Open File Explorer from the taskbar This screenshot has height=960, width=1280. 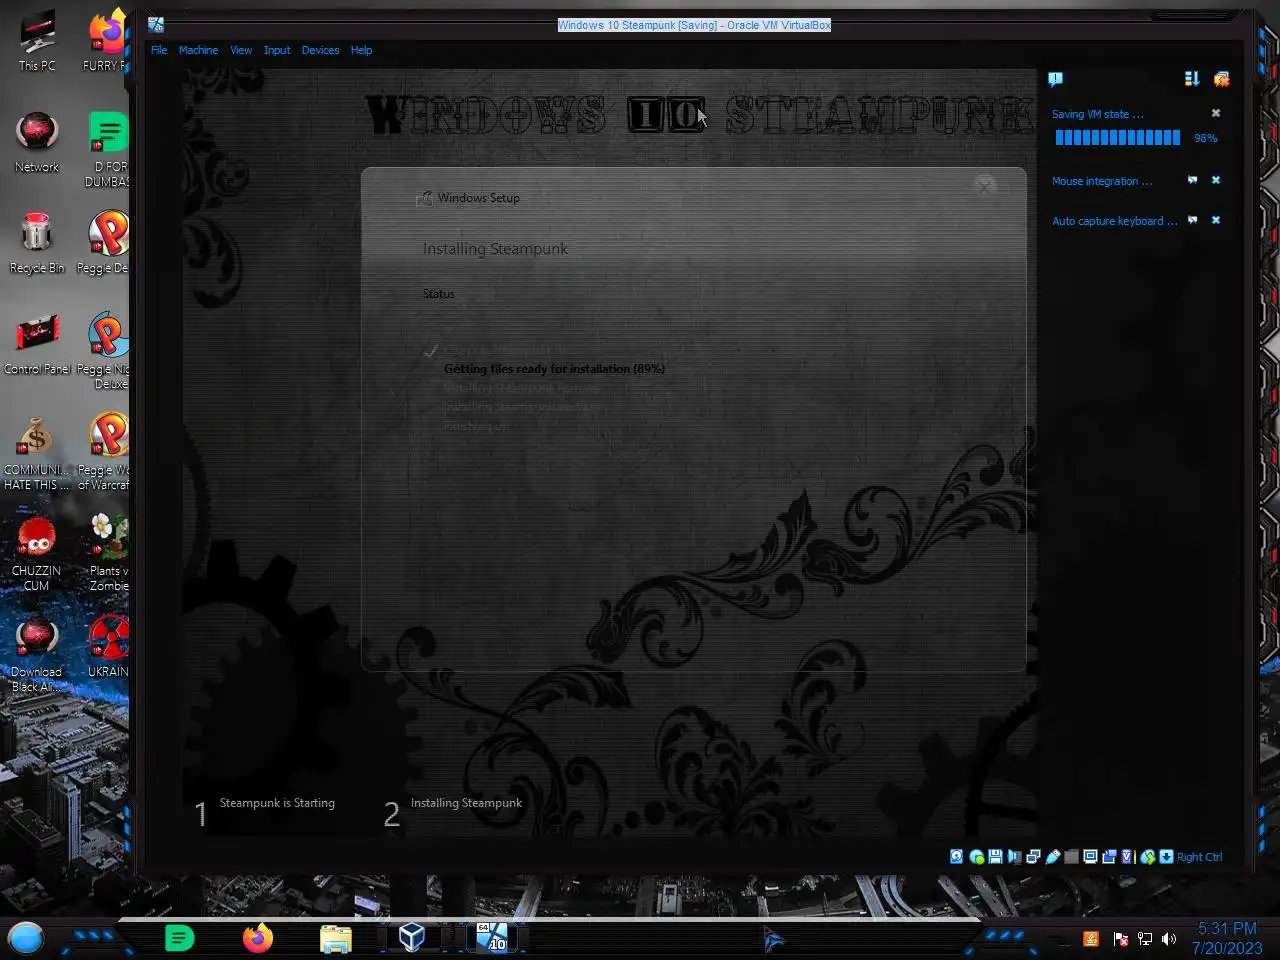point(336,938)
